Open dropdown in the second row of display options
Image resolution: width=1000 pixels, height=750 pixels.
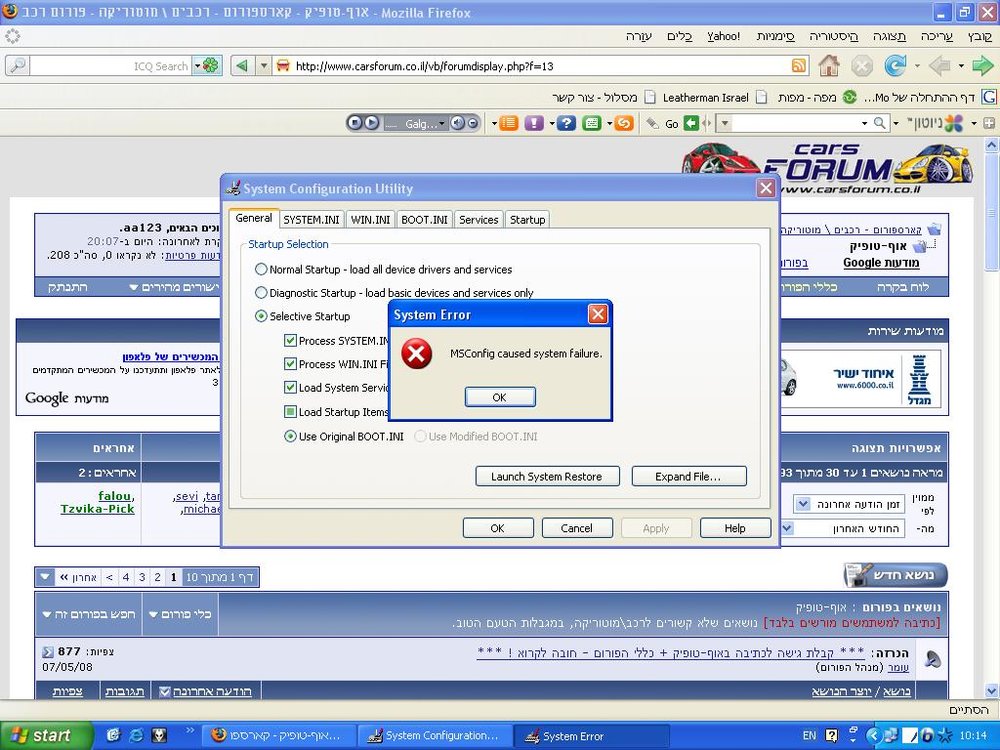tap(787, 528)
